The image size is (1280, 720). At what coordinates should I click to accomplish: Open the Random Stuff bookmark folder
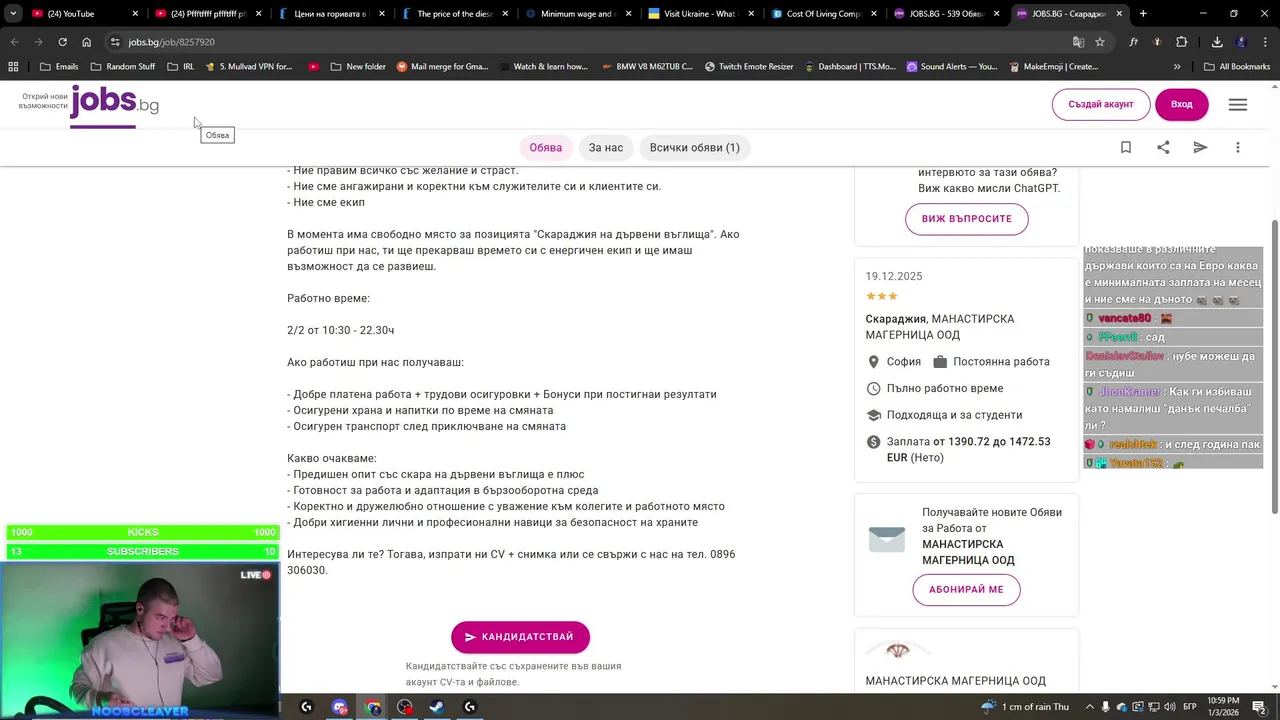click(x=122, y=67)
